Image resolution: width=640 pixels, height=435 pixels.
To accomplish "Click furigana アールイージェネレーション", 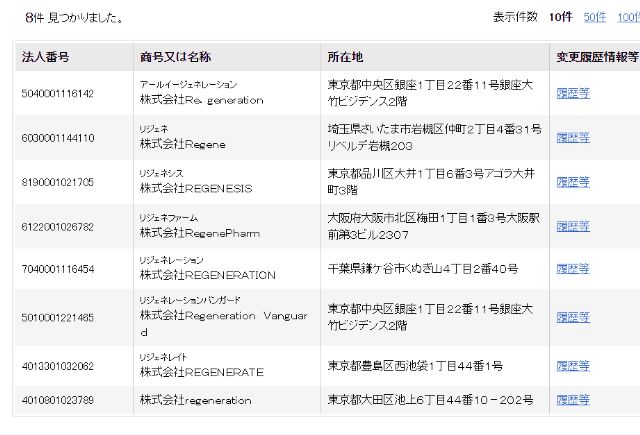I will (x=188, y=84).
